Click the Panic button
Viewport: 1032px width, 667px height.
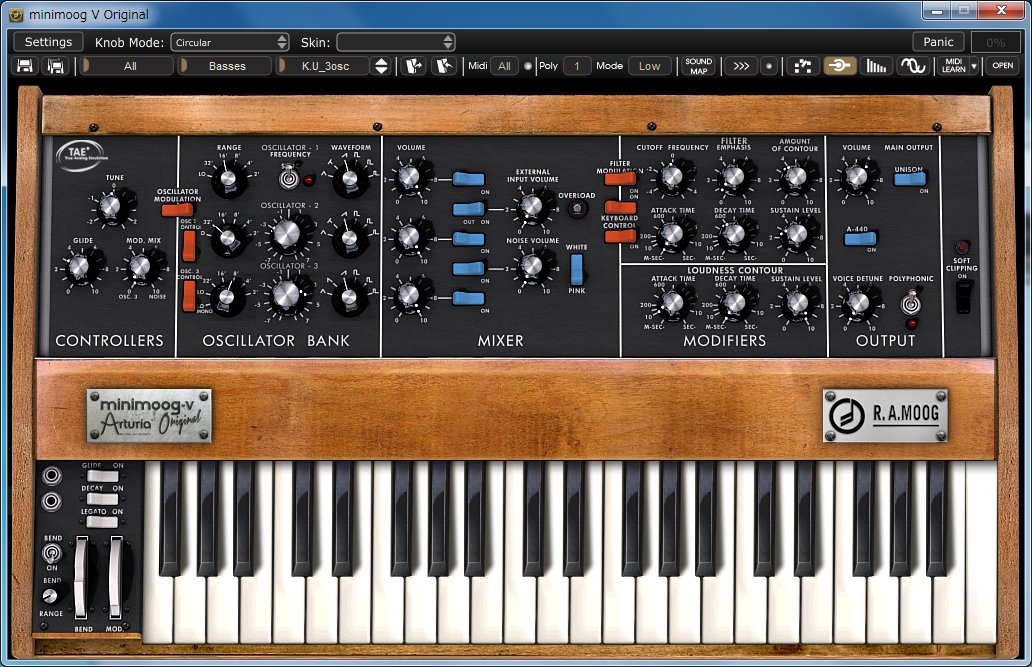[x=938, y=42]
